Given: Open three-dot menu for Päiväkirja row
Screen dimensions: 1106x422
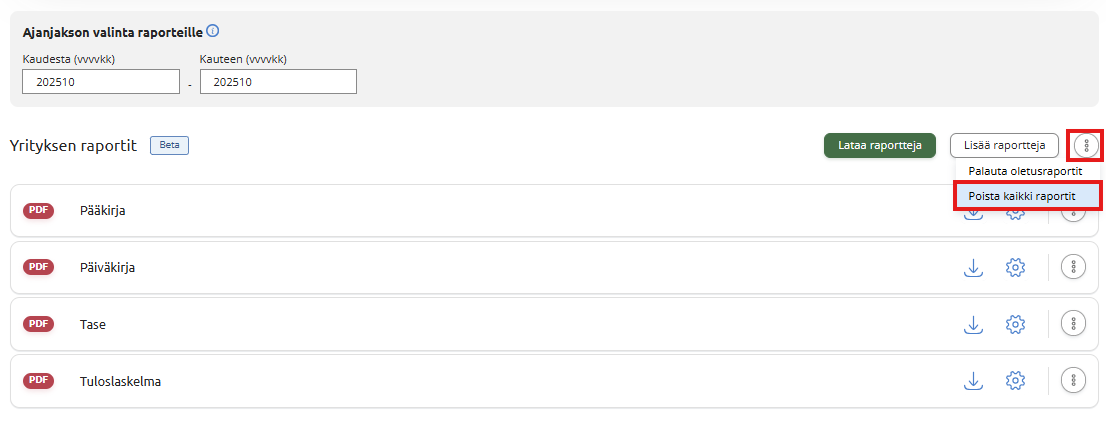Looking at the screenshot, I should (x=1073, y=267).
